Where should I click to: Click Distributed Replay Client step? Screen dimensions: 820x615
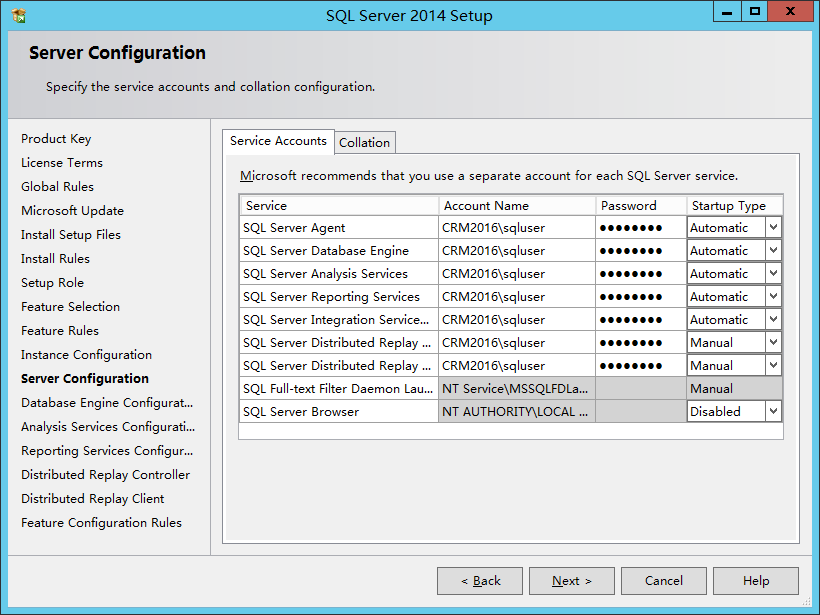tap(93, 499)
